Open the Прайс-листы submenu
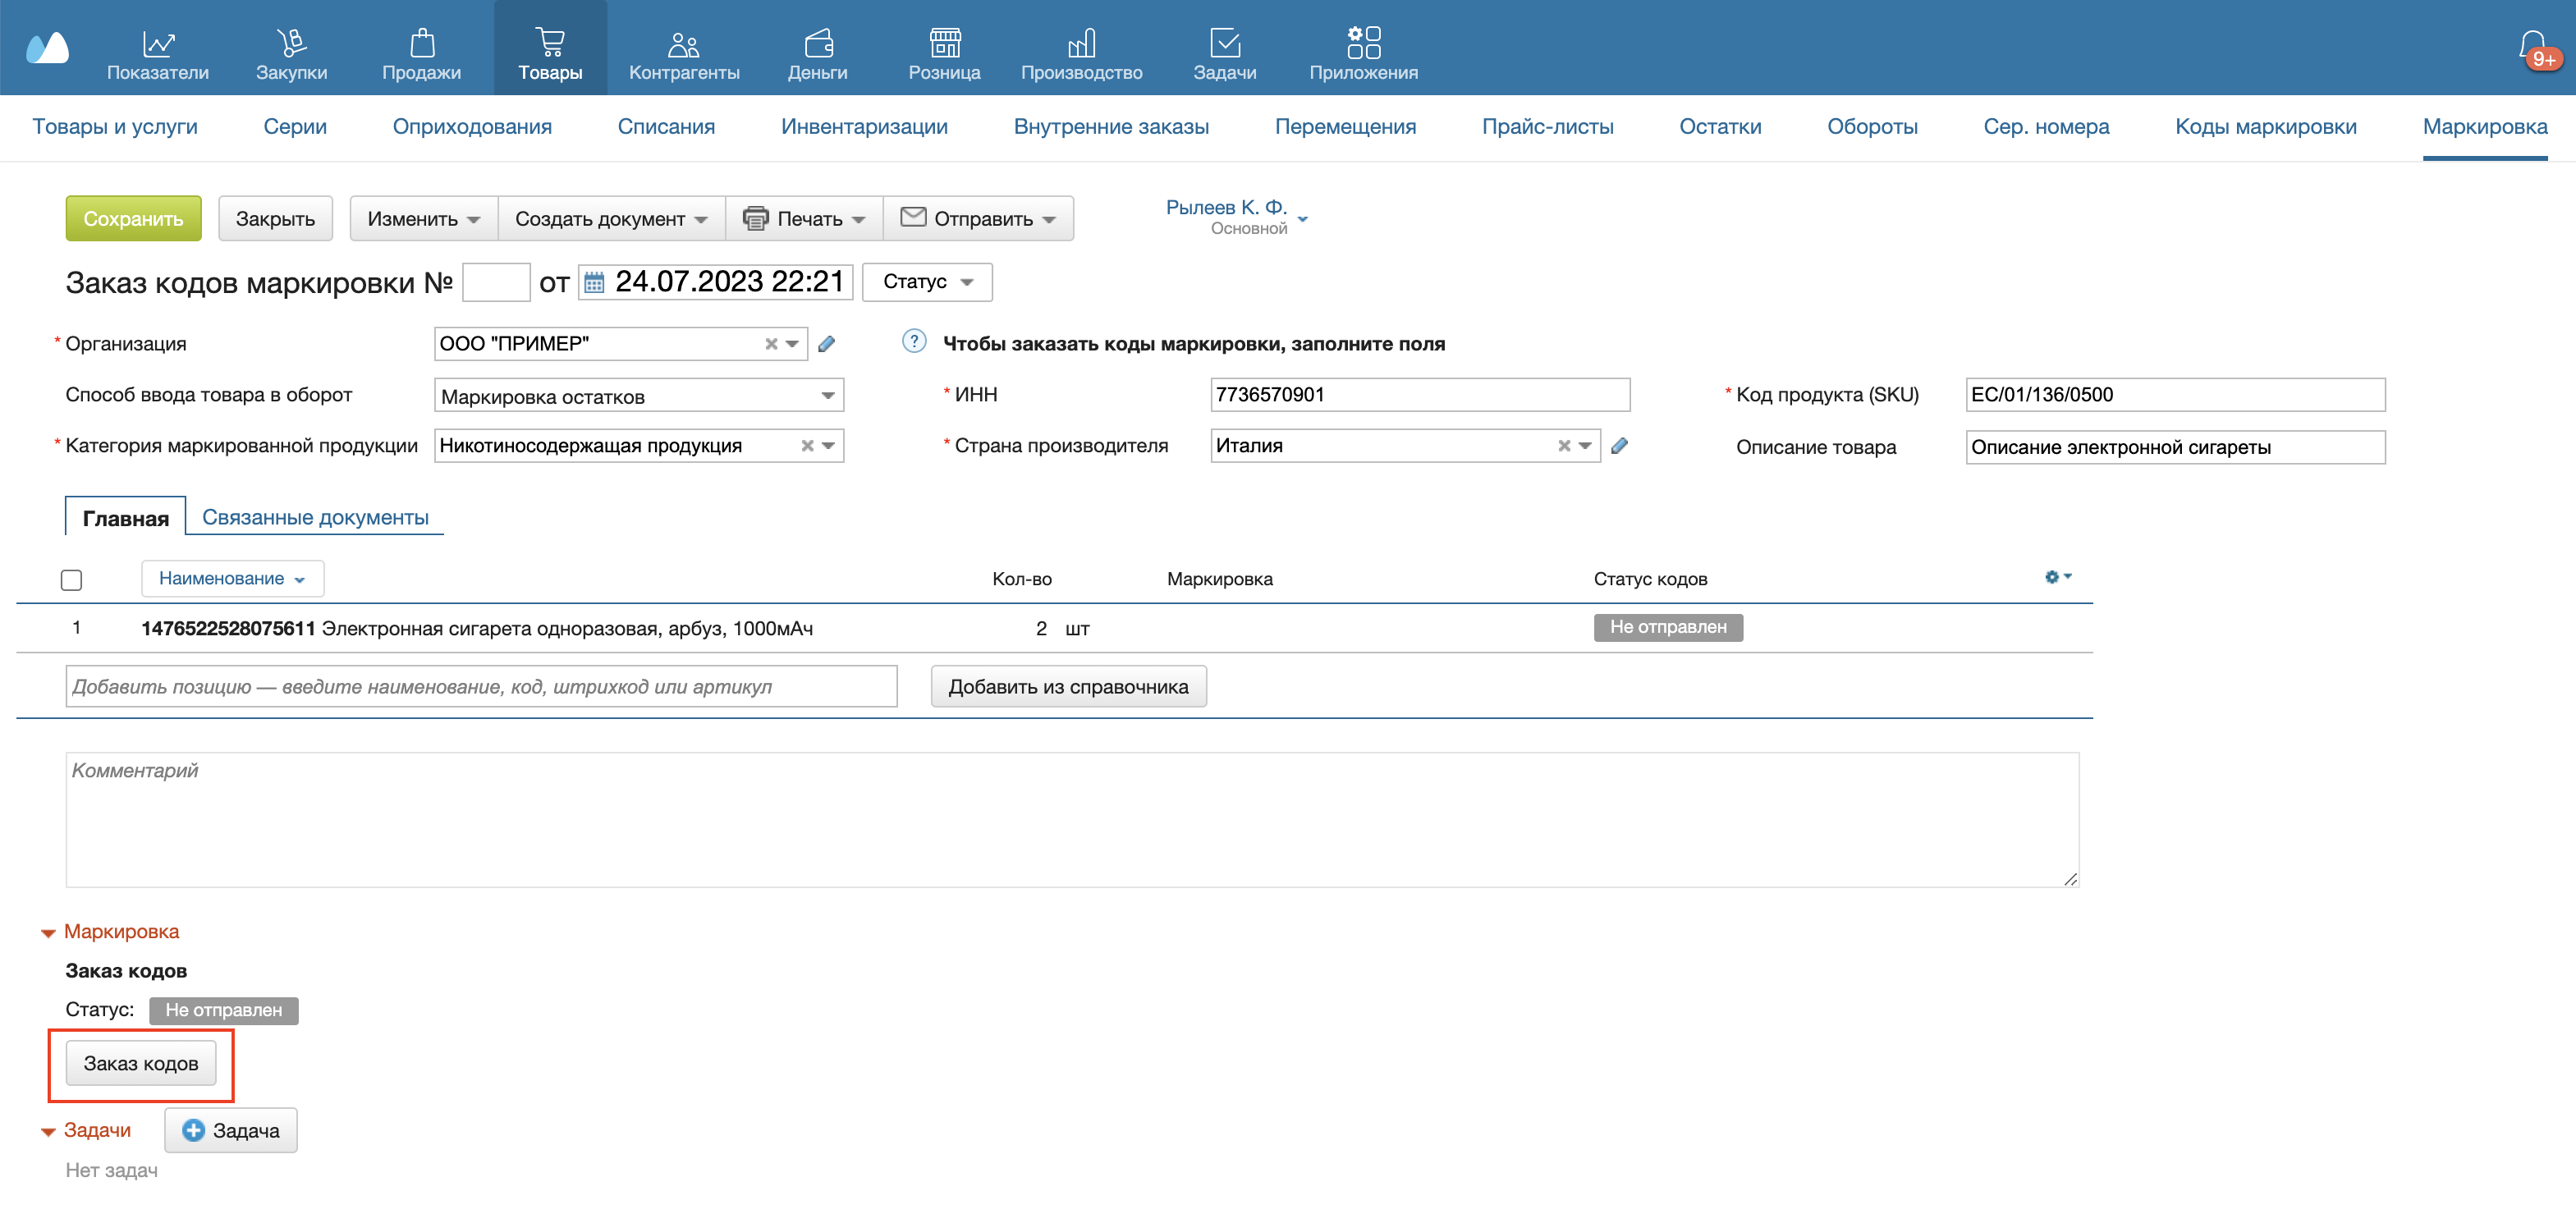The image size is (2576, 1223). (1547, 127)
